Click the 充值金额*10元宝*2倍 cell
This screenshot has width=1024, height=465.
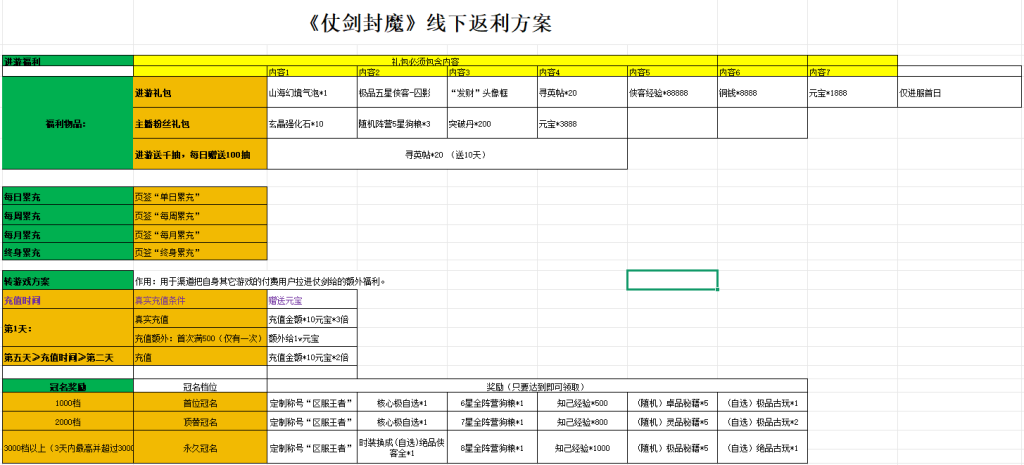click(x=312, y=357)
